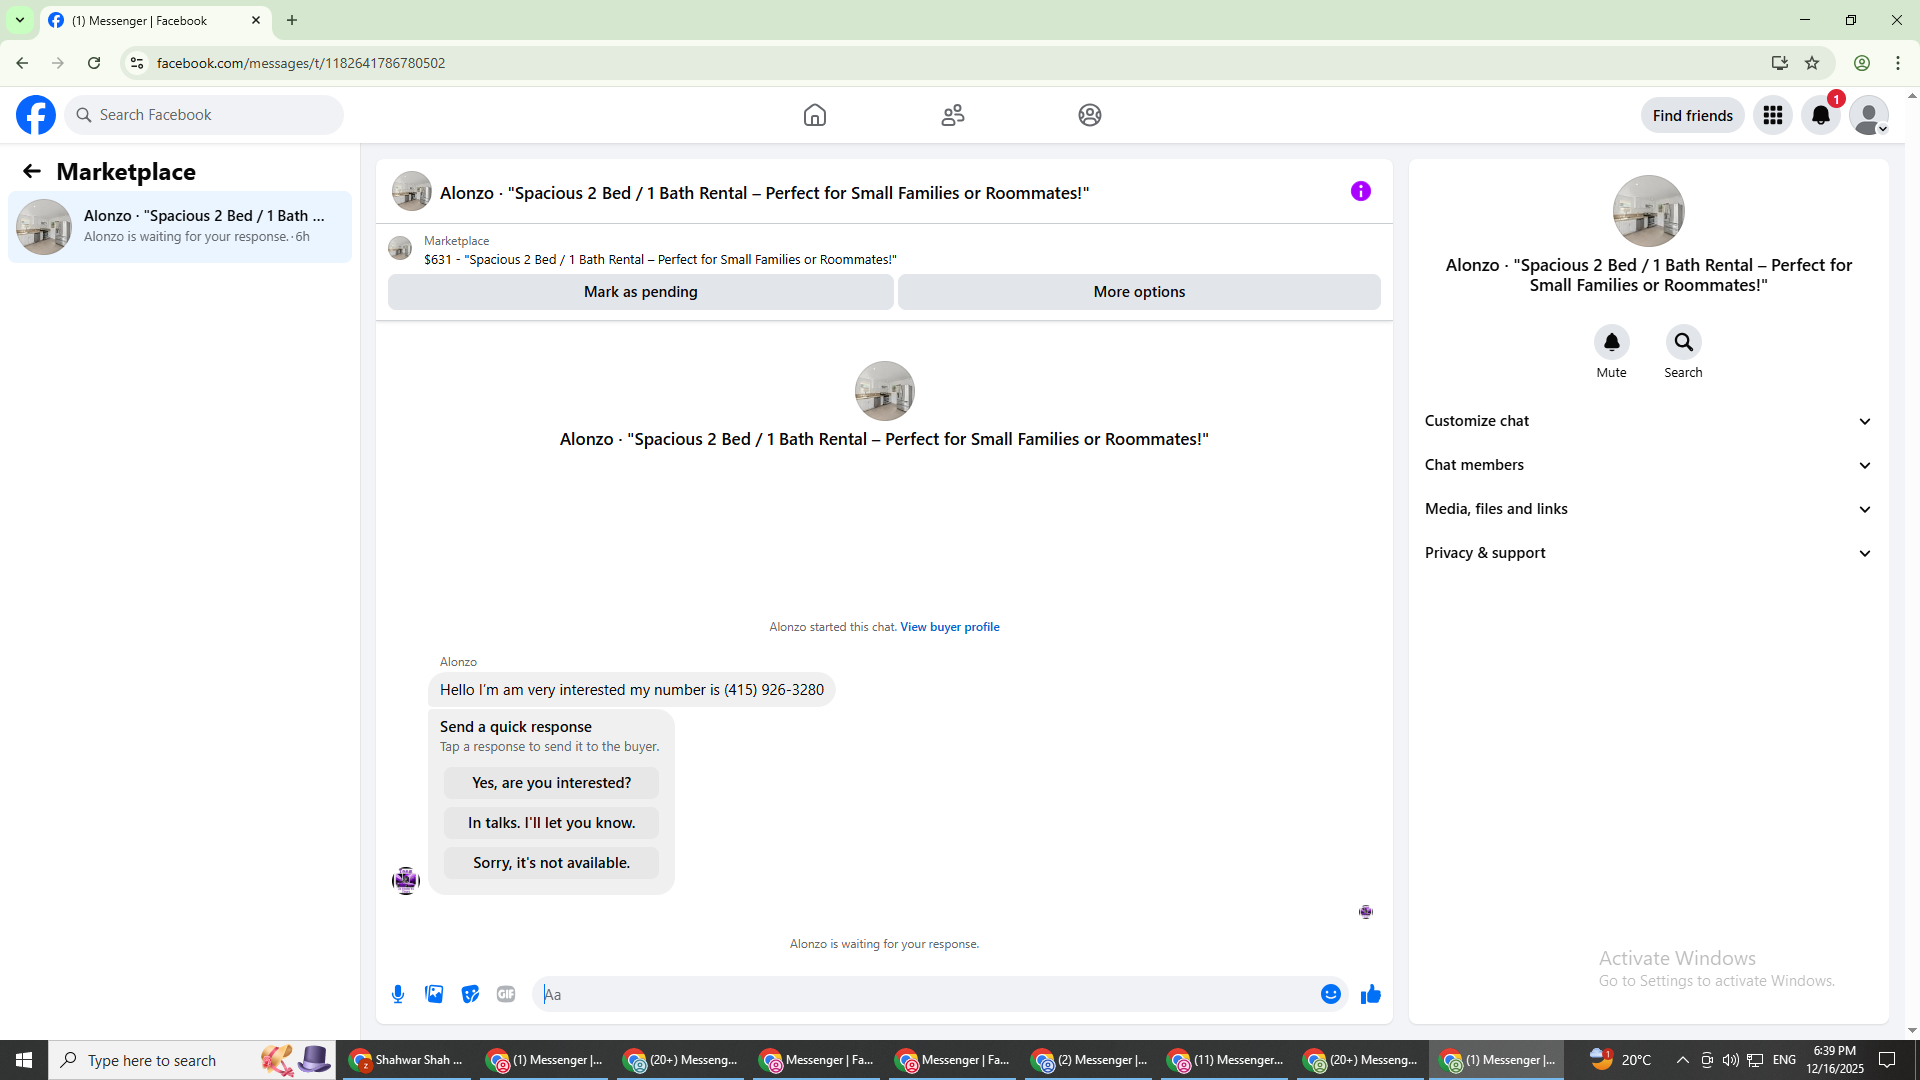This screenshot has width=1920, height=1080.
Task: Click More options for the listing
Action: (x=1139, y=292)
